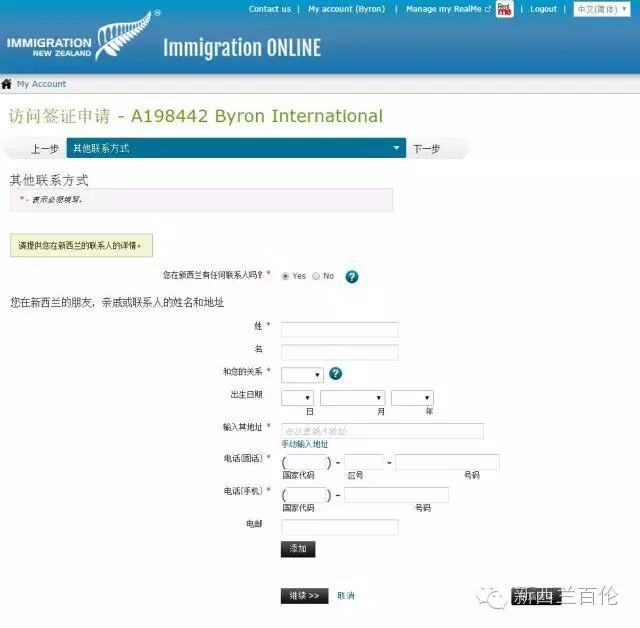The height and width of the screenshot is (628, 640).
Task: Click the help icon next to Yes/No question
Action: (x=352, y=277)
